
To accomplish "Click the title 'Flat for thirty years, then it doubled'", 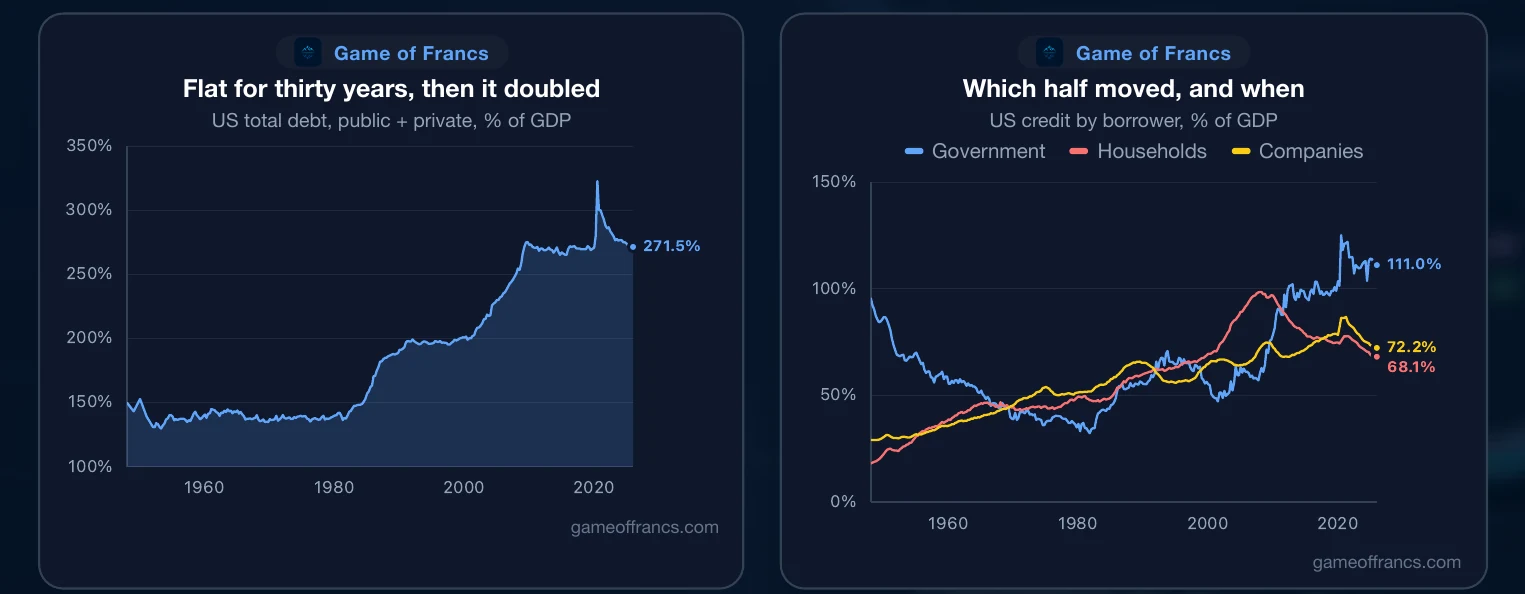I will (x=391, y=89).
